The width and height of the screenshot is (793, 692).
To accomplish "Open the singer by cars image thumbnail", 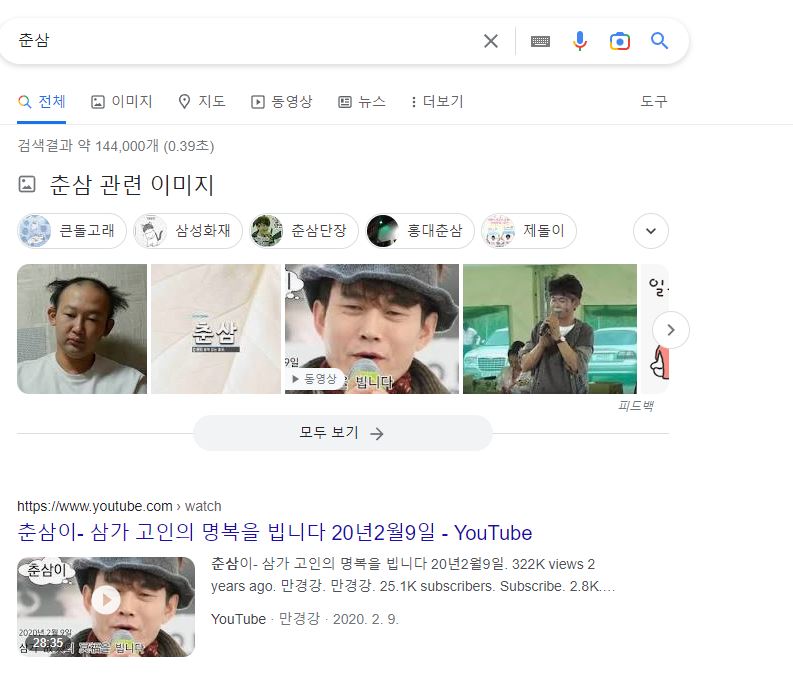I will tap(550, 329).
